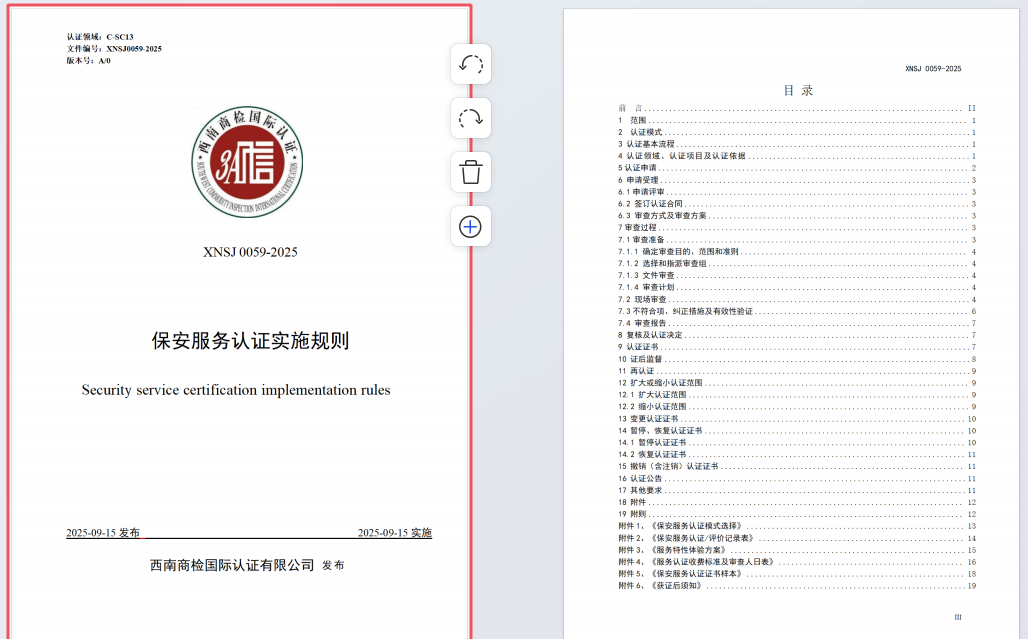Viewport: 1028px width, 639px height.
Task: Rotate the selected page clockwise
Action: coord(471,118)
